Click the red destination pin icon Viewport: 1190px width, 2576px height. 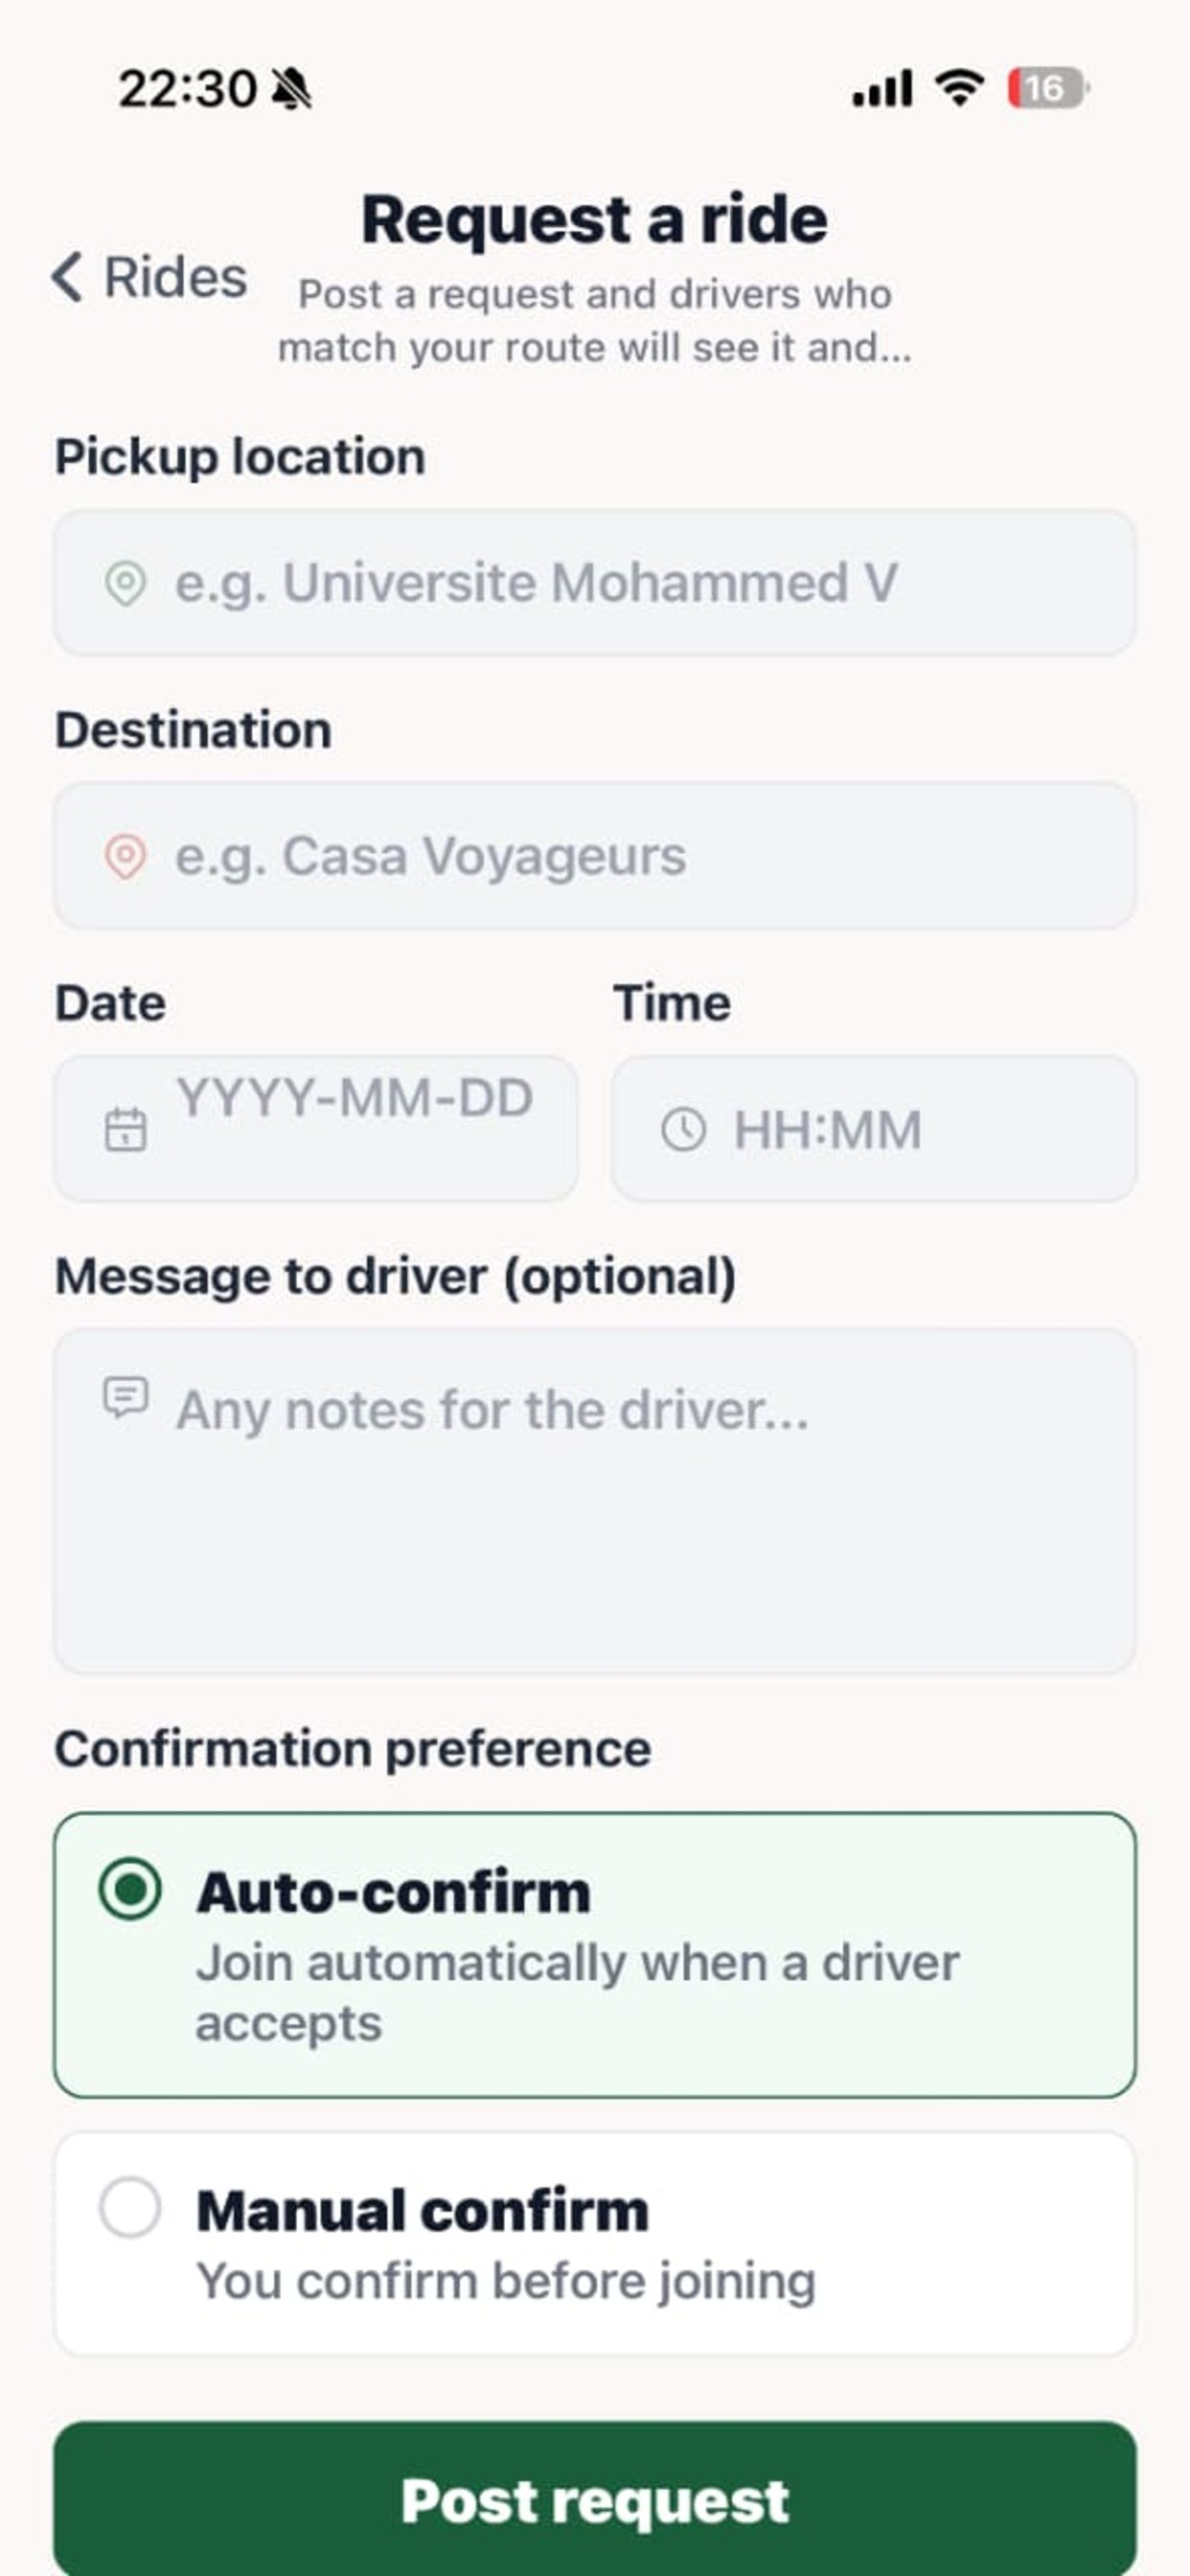125,856
